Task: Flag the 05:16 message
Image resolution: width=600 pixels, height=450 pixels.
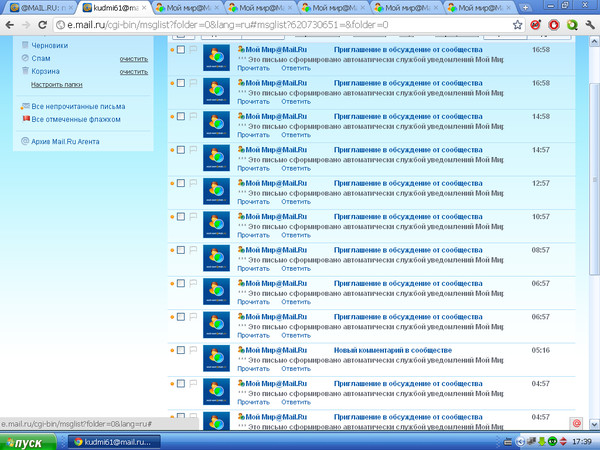Action: point(193,350)
